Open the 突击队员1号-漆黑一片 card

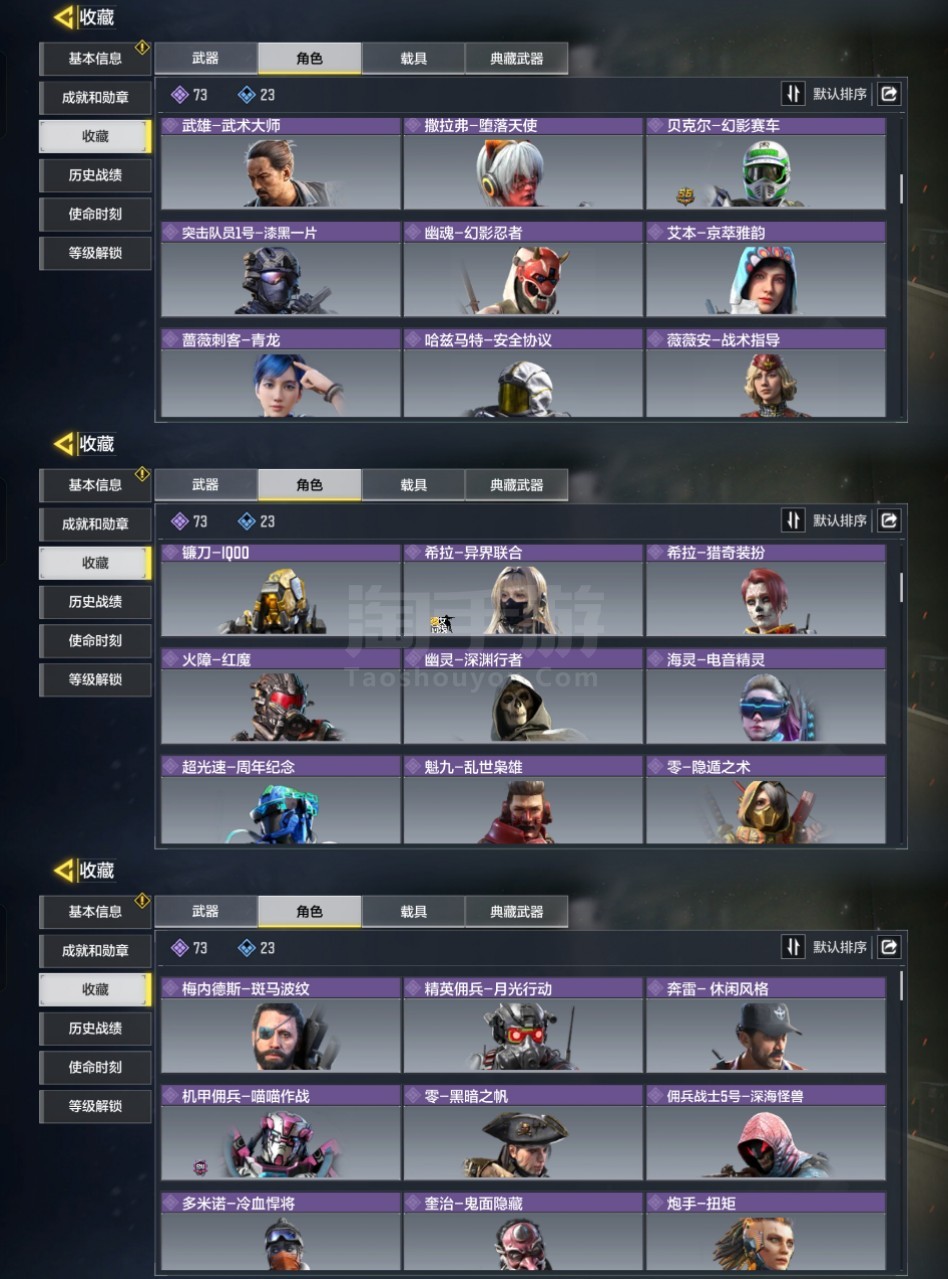point(280,269)
